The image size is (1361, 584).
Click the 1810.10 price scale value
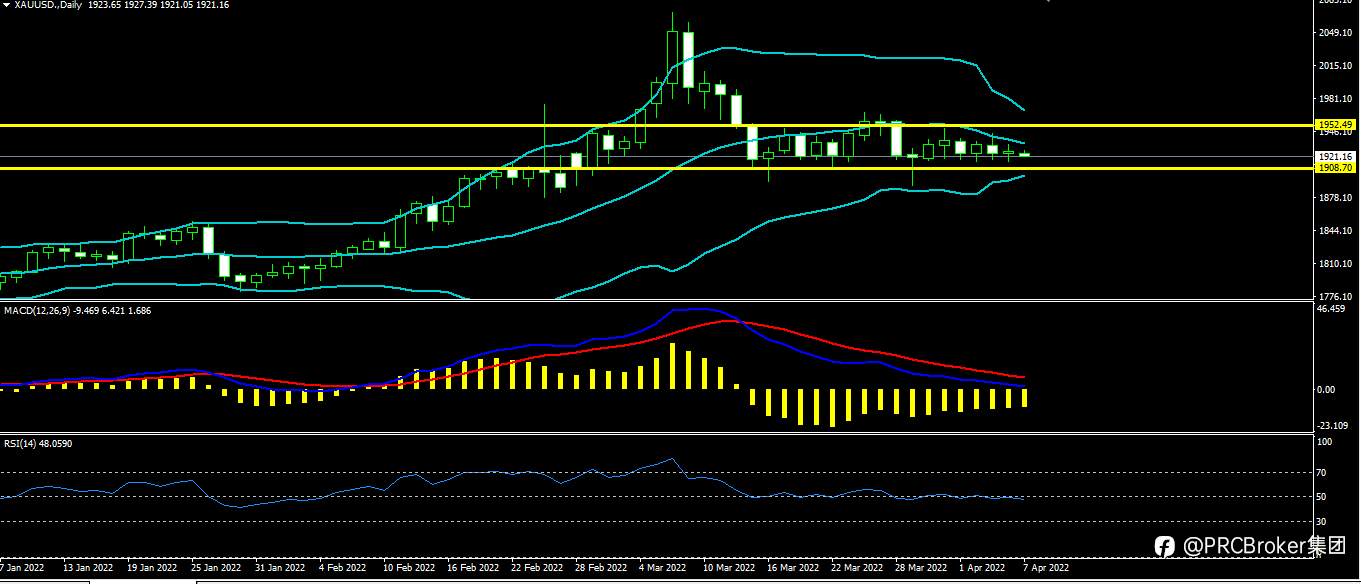(1336, 264)
